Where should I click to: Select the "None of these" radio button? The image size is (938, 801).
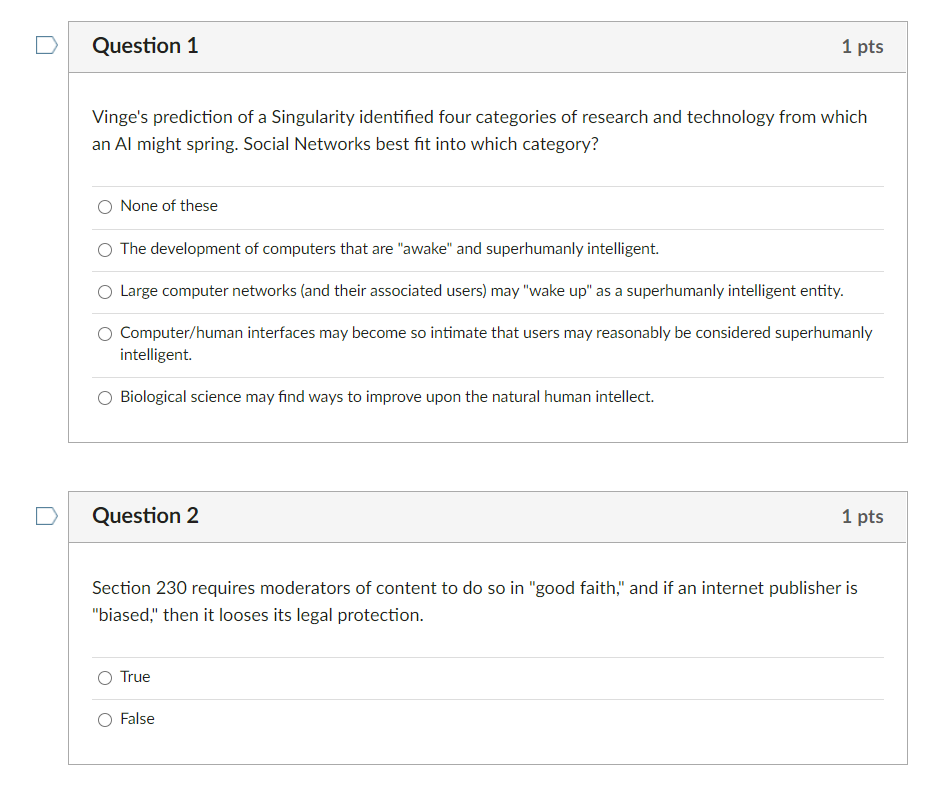click(x=105, y=206)
